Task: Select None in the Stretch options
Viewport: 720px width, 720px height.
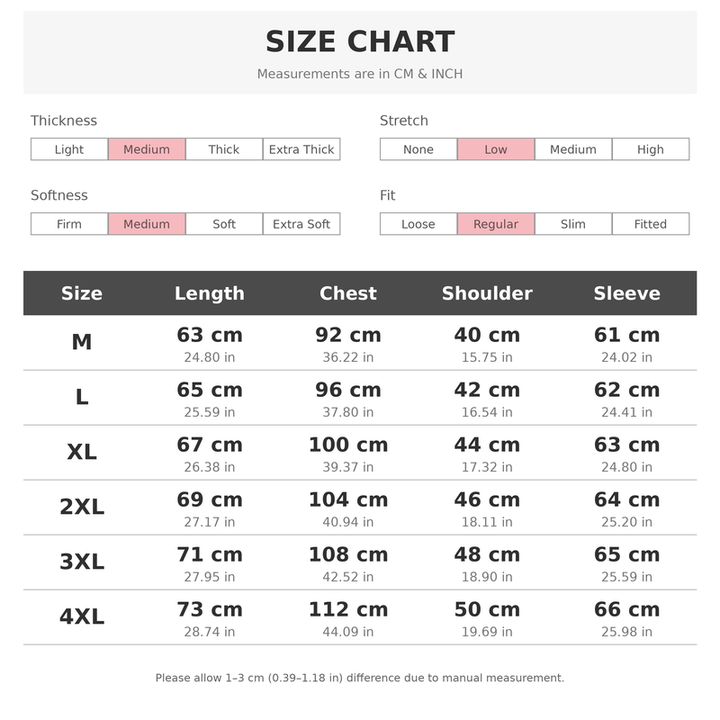Action: click(x=418, y=149)
